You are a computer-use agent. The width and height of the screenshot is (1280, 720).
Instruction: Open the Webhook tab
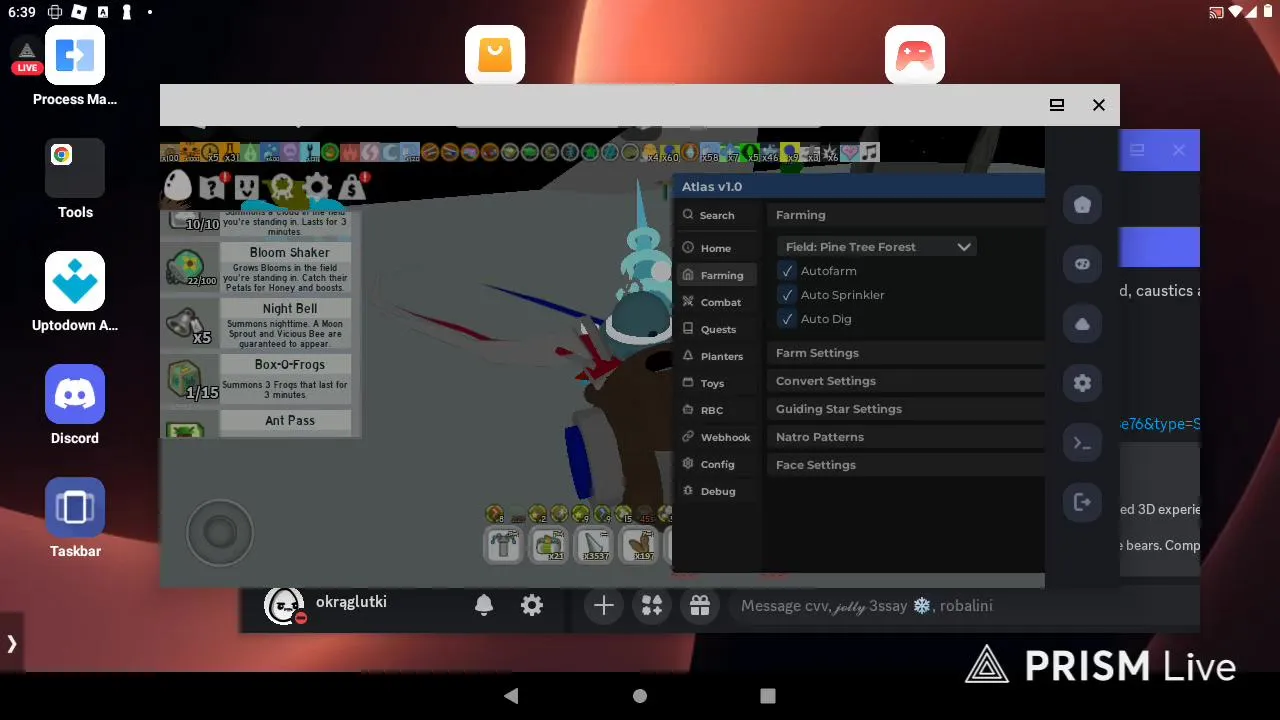(718, 437)
